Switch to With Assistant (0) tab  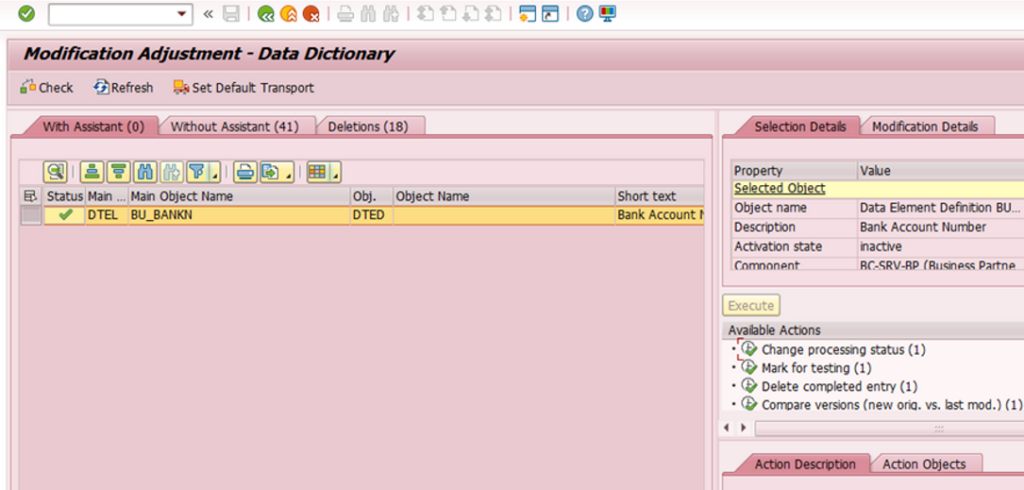[93, 127]
